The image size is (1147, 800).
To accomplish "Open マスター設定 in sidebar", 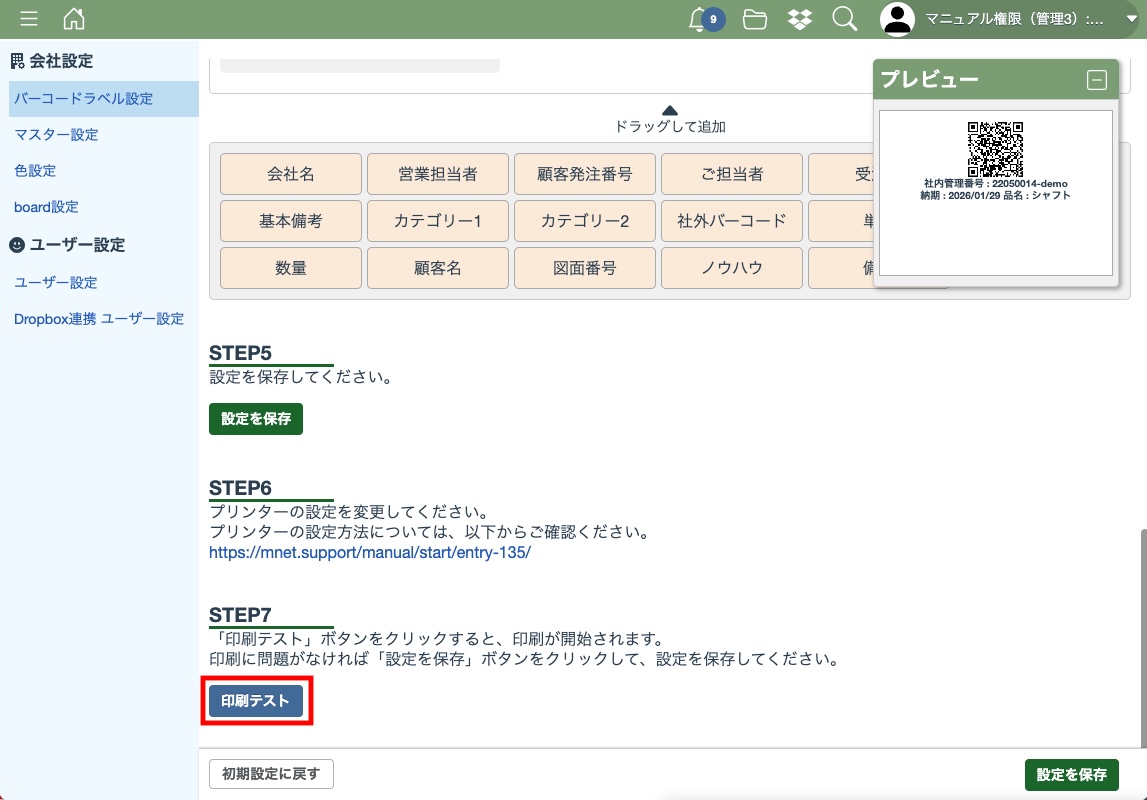I will (x=56, y=134).
